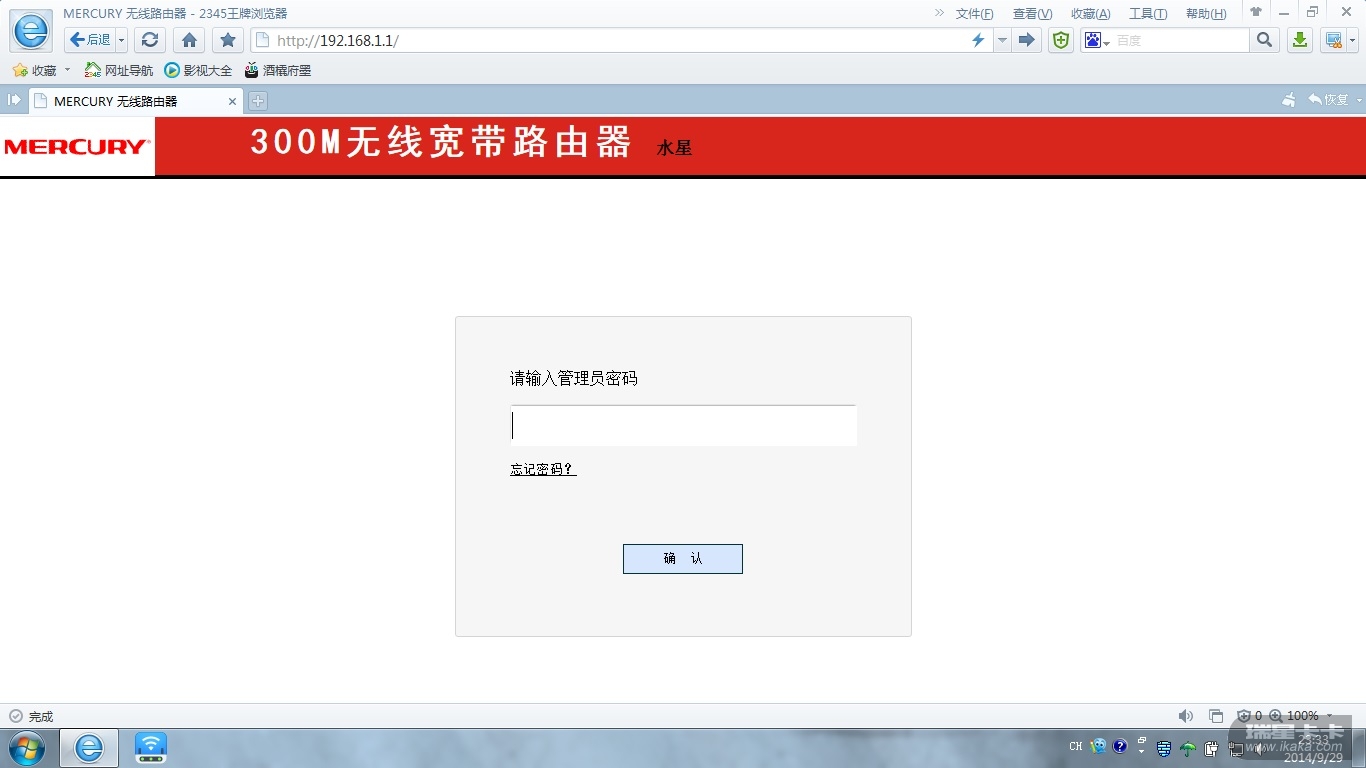1366x768 pixels.
Task: Focus the admin password input field
Action: [684, 426]
